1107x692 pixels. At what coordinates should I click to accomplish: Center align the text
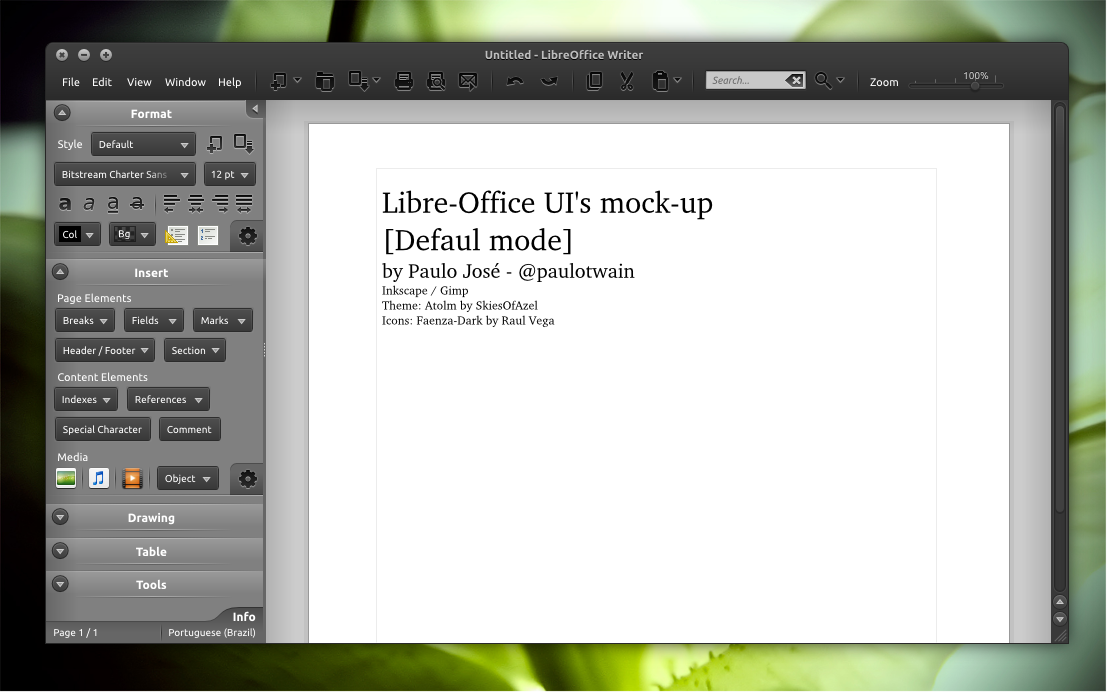click(196, 203)
